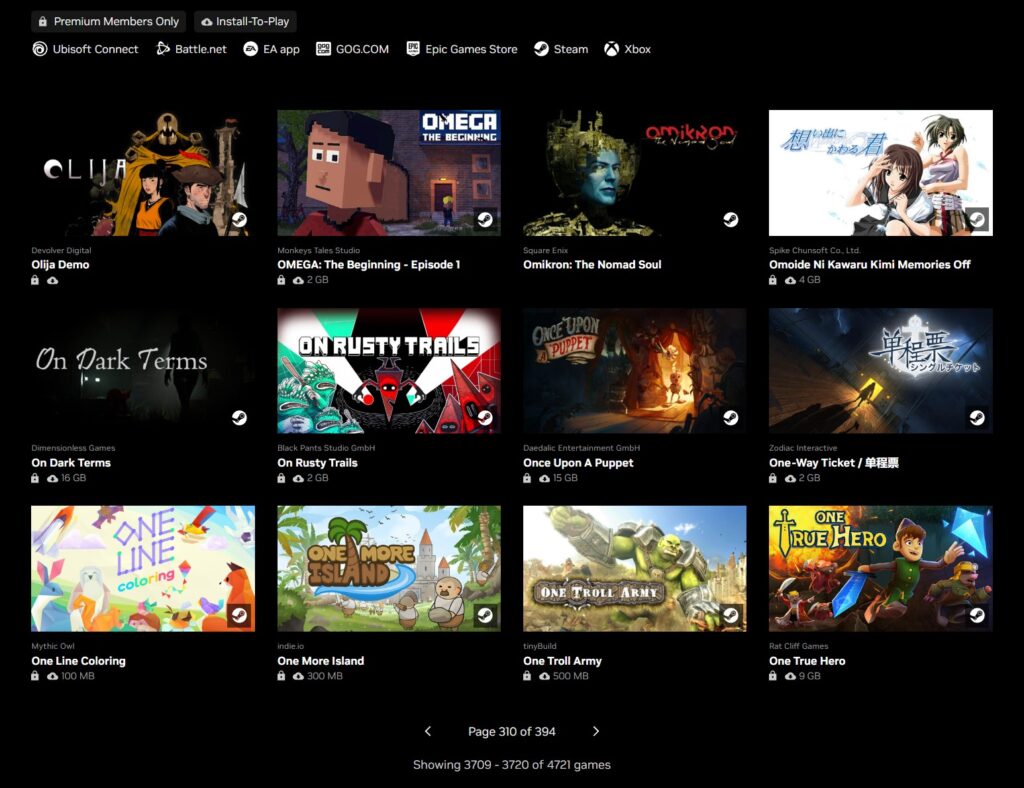The height and width of the screenshot is (788, 1024).
Task: Click the Steam badge on Olija Demo thumbnail
Action: [x=238, y=218]
